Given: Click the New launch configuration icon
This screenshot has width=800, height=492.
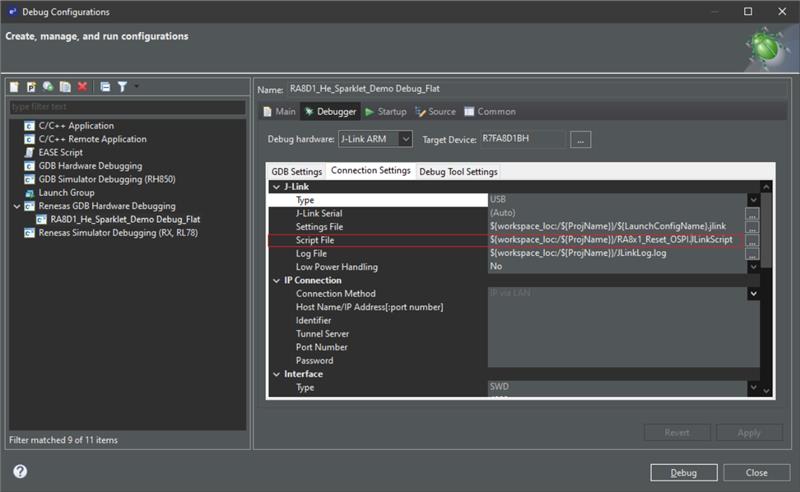Looking at the screenshot, I should pos(14,88).
